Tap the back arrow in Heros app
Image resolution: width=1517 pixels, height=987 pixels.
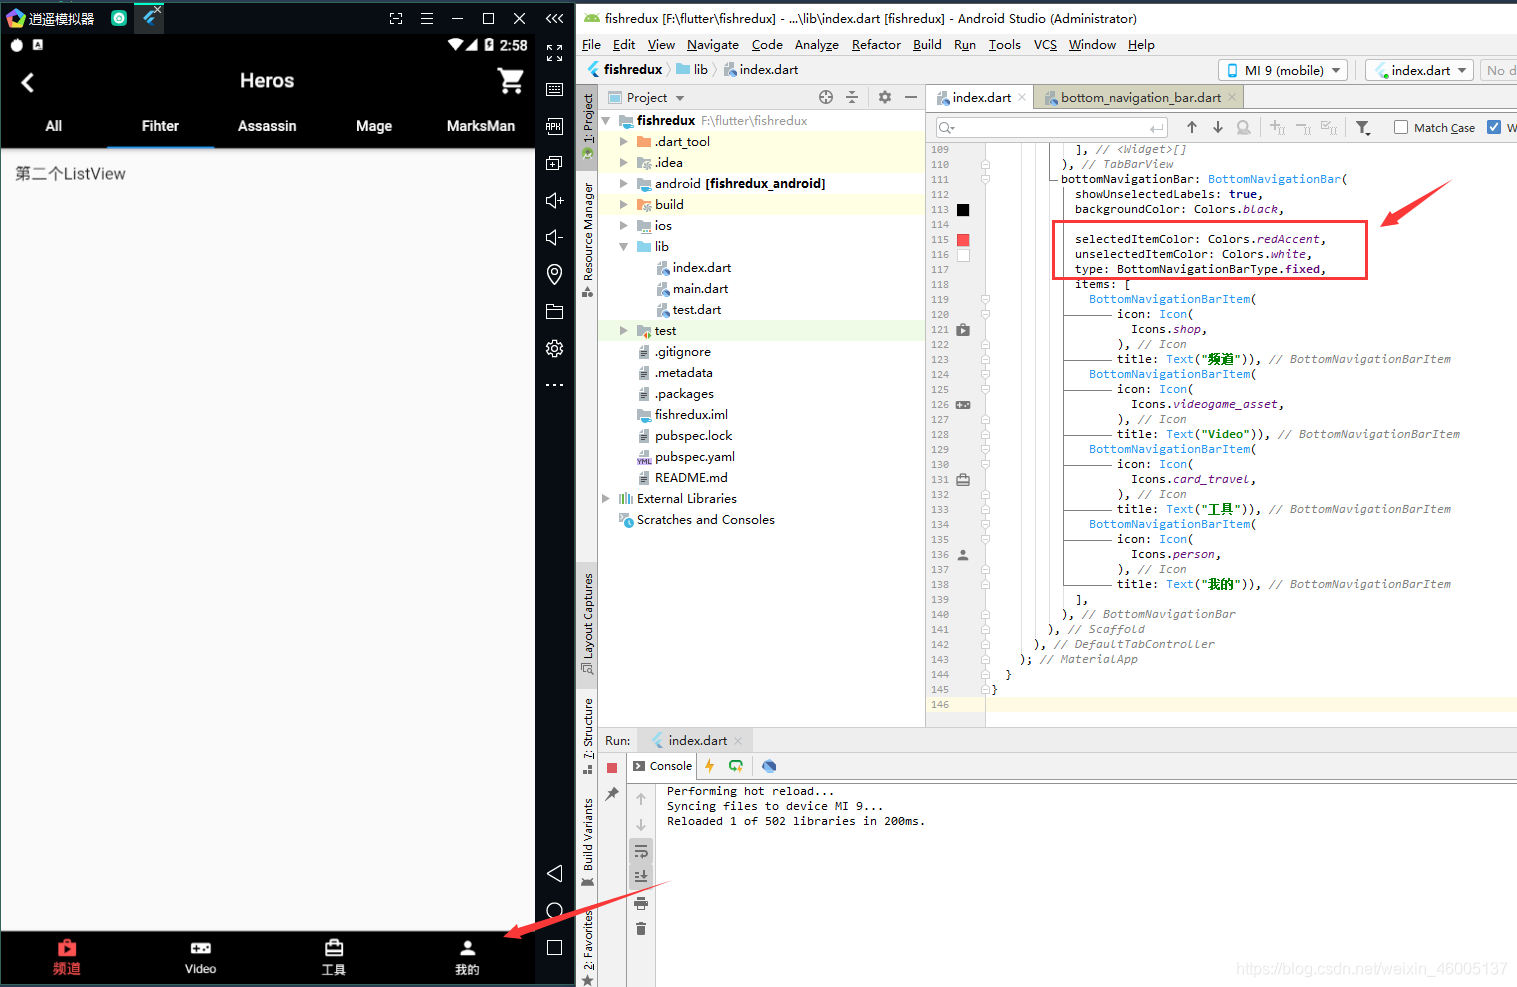pyautogui.click(x=28, y=83)
